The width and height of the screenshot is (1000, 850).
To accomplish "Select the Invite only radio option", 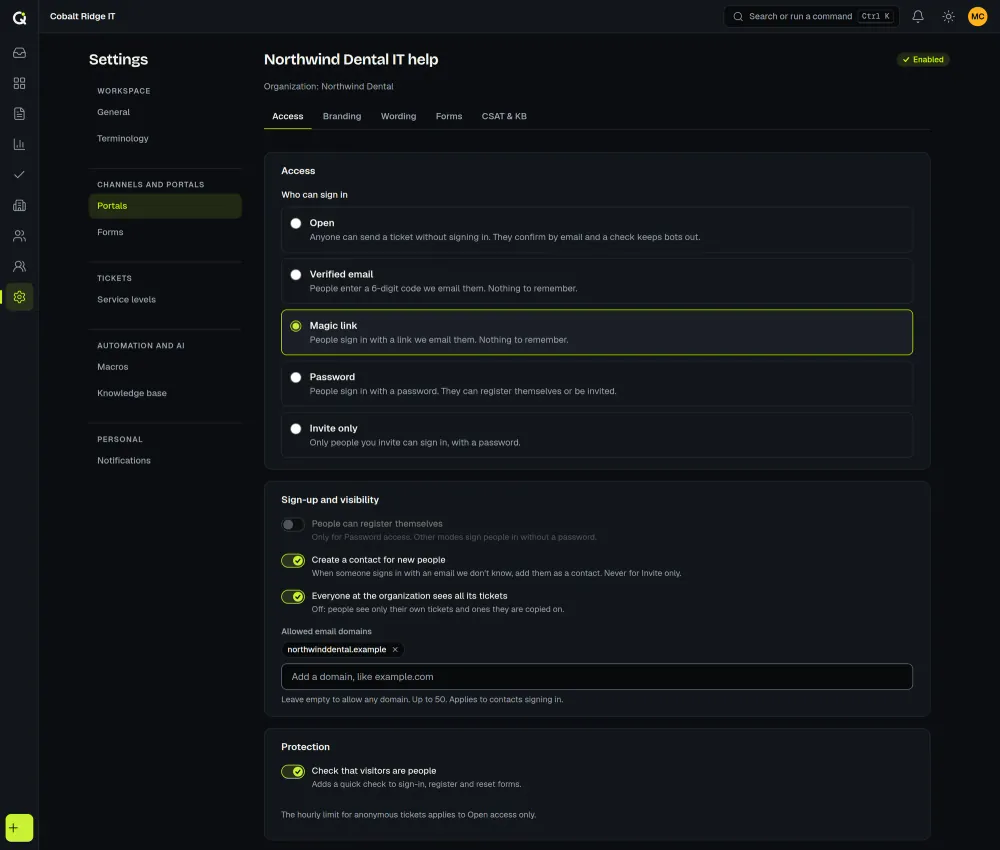I will coord(296,429).
